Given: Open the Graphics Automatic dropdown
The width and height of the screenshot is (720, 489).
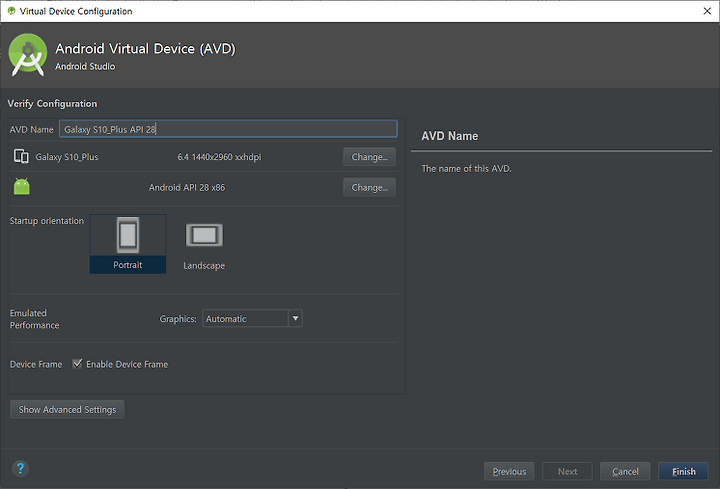Looking at the screenshot, I should 252,318.
